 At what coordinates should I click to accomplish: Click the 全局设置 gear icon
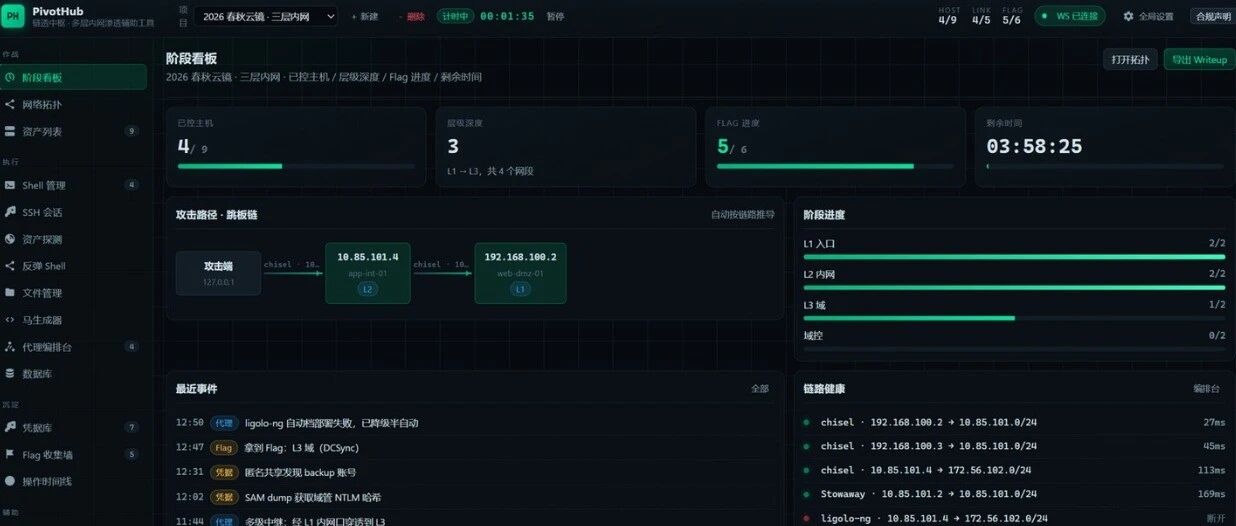click(1129, 16)
